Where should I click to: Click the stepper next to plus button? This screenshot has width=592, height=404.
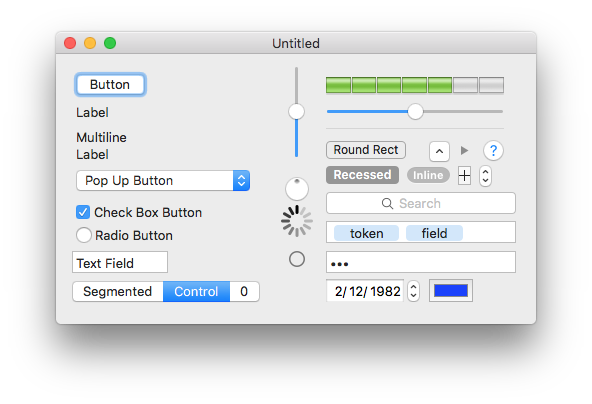click(486, 176)
